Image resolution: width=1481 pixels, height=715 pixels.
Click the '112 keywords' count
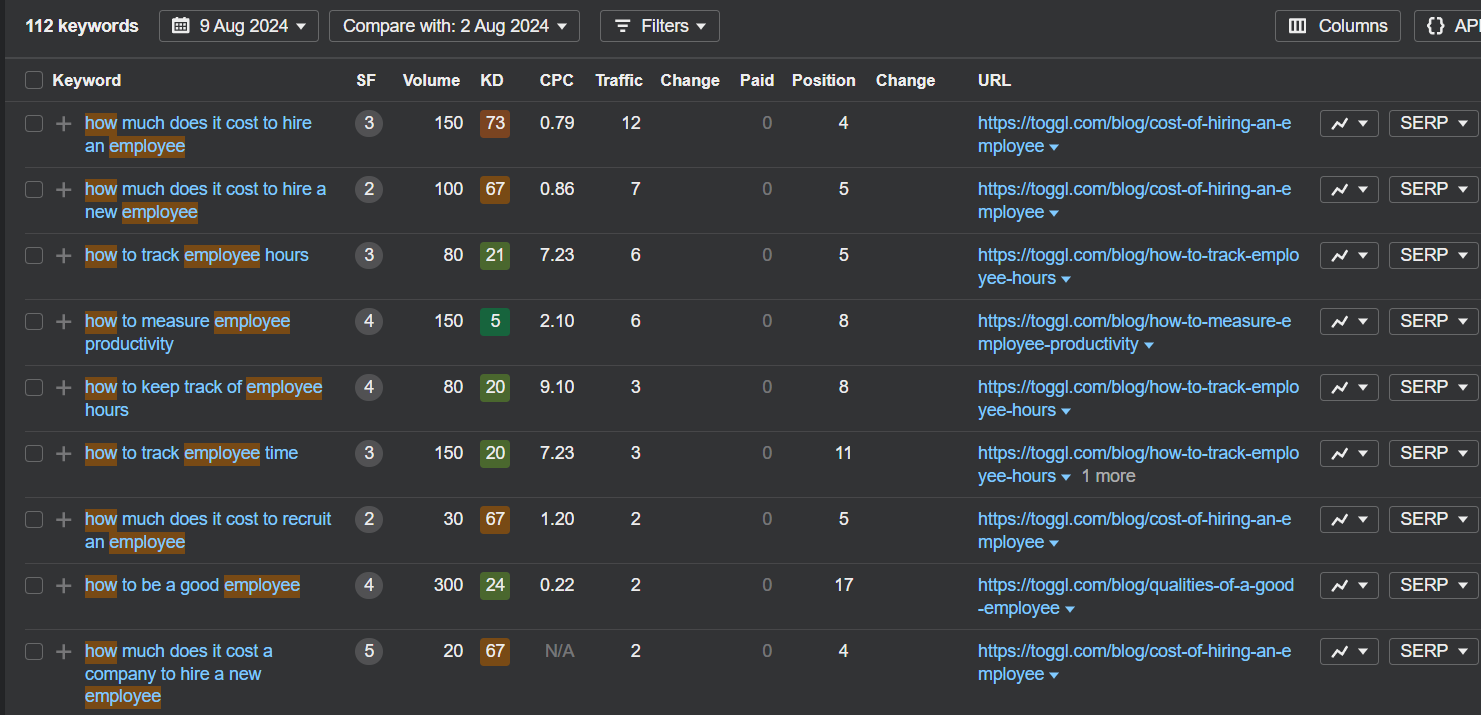82,26
